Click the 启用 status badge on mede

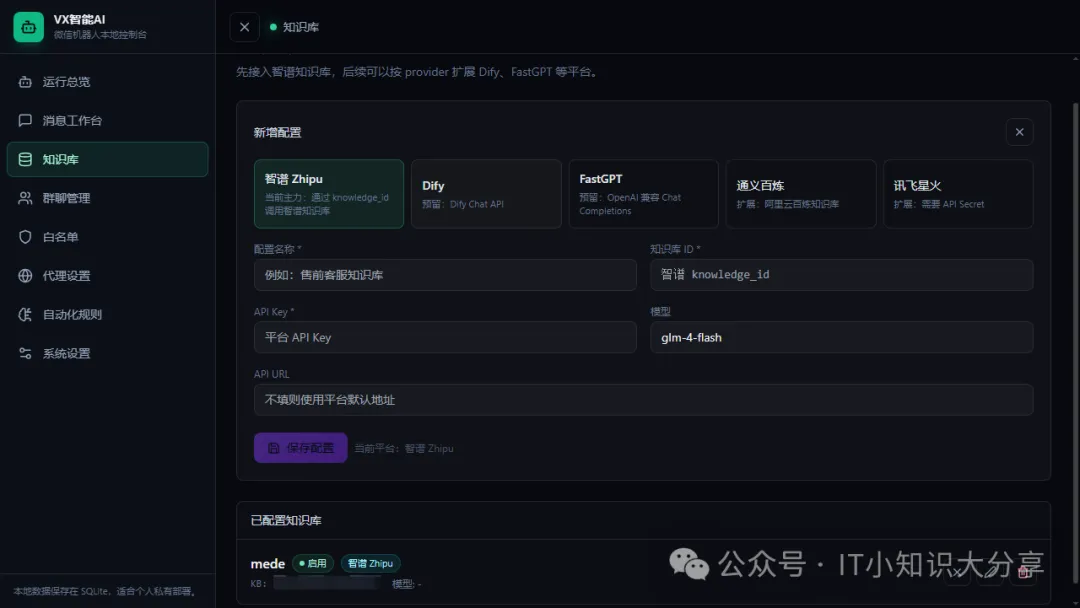tap(313, 563)
